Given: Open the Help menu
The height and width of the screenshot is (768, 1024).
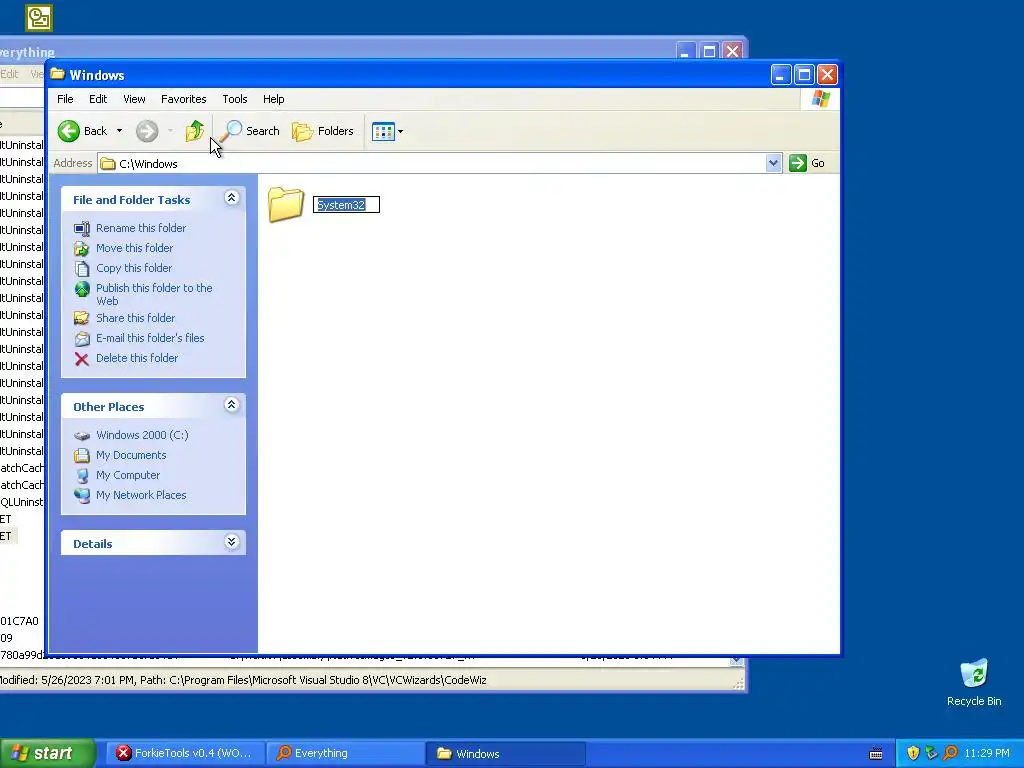Looking at the screenshot, I should point(274,99).
